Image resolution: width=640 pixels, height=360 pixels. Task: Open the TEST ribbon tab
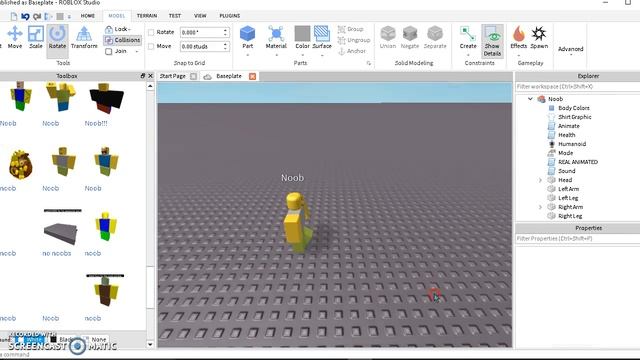[175, 16]
